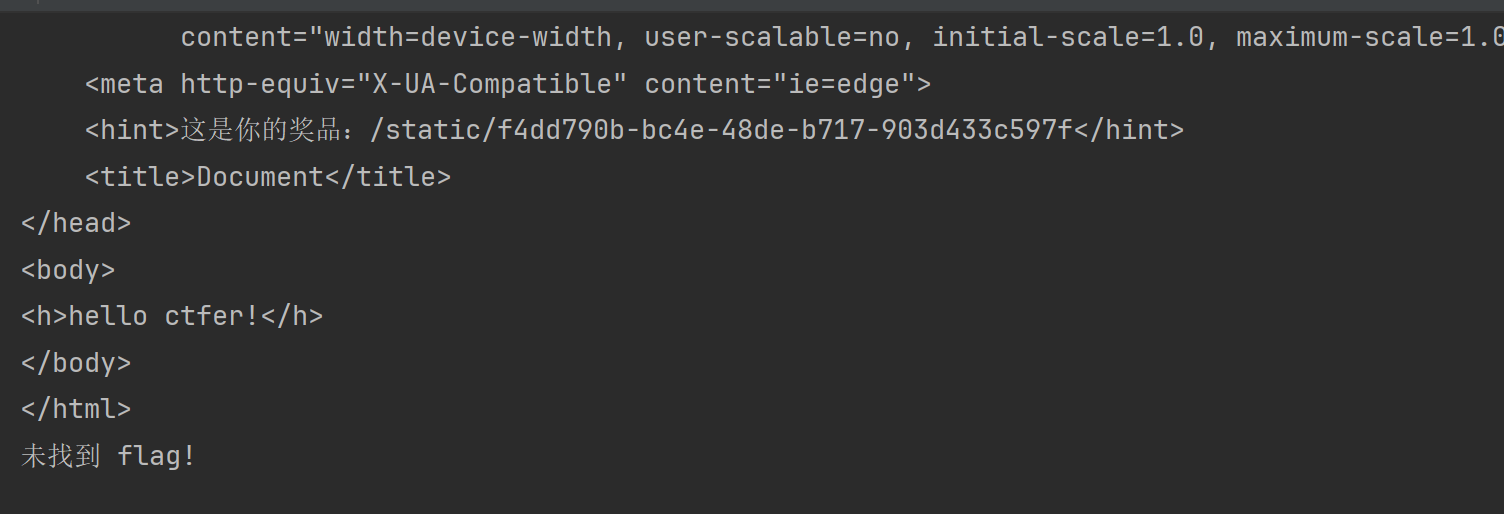The width and height of the screenshot is (1504, 514).
Task: Click the "Document" title text
Action: (x=260, y=177)
